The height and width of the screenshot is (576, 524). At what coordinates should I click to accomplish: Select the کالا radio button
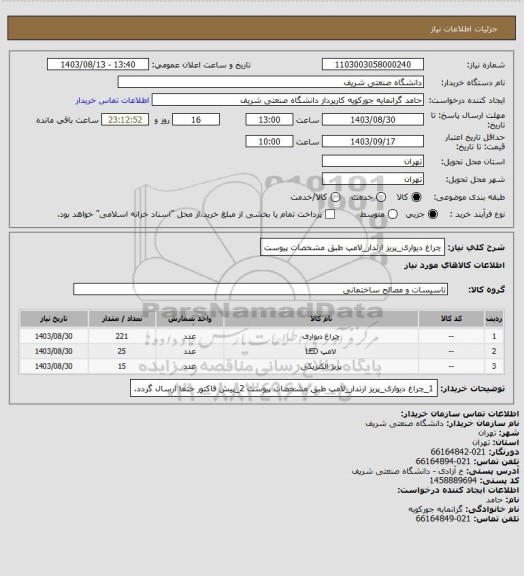point(416,197)
